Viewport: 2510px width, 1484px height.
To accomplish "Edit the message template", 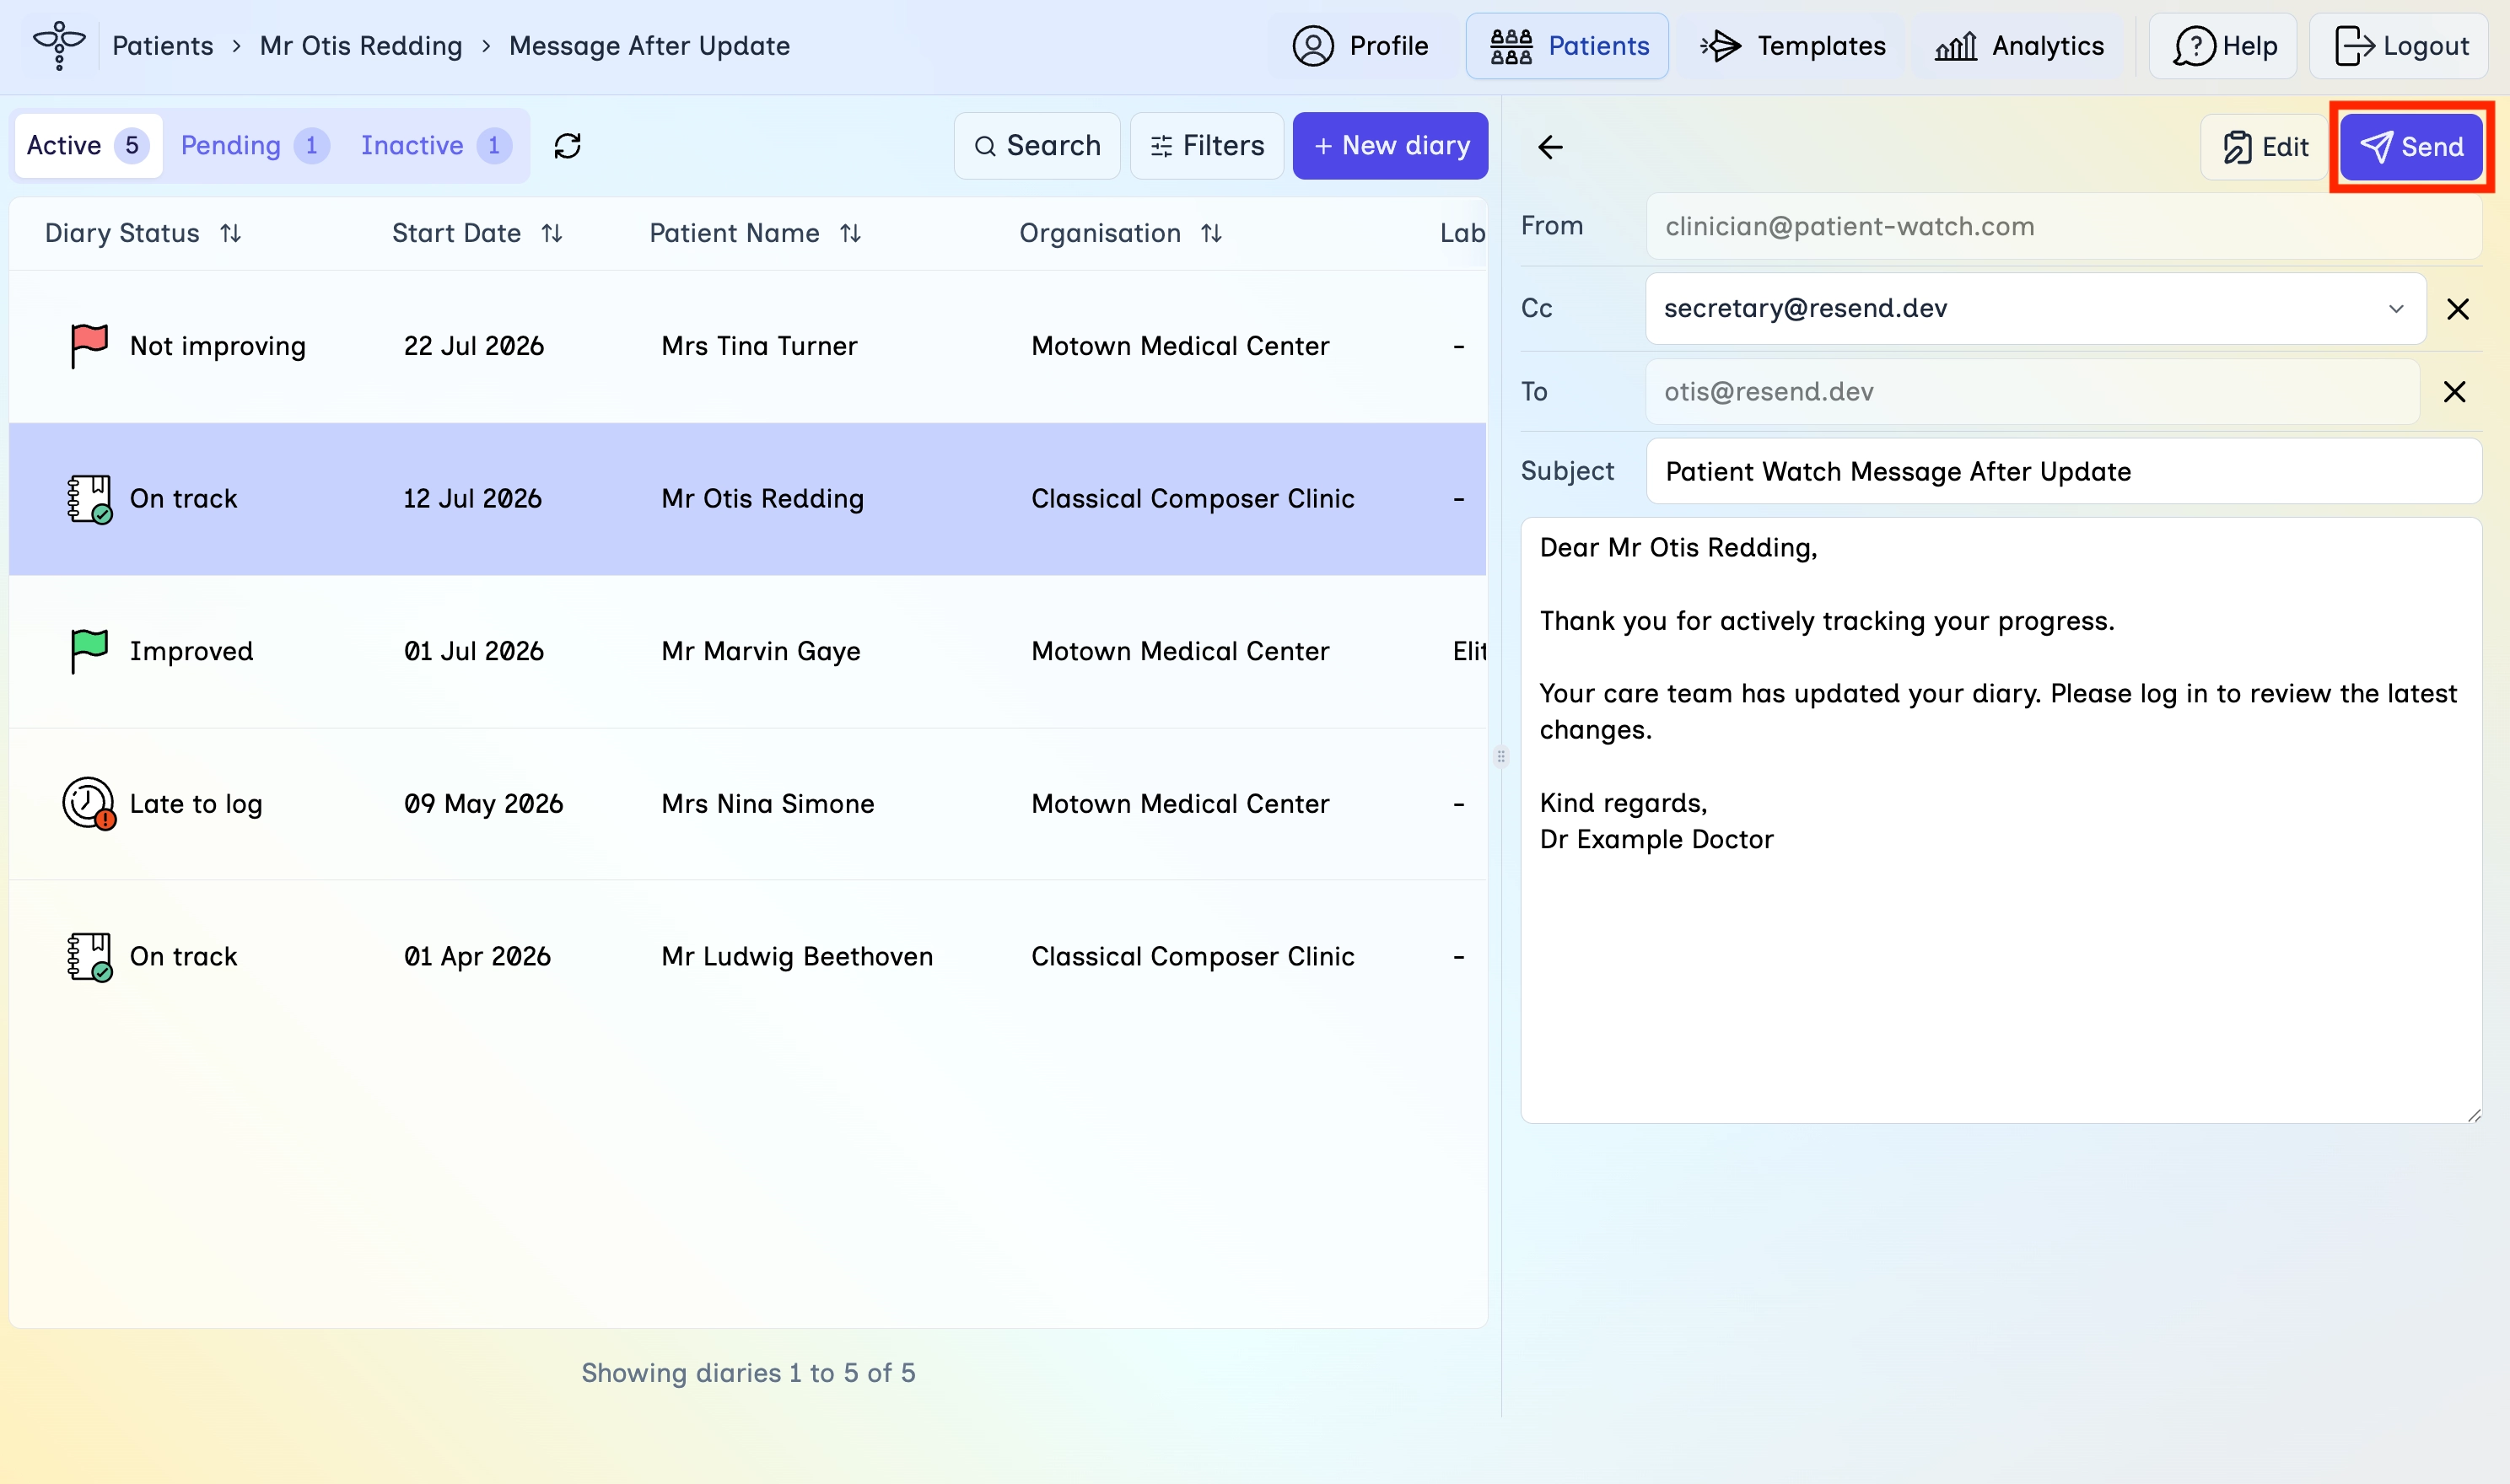I will point(2264,147).
